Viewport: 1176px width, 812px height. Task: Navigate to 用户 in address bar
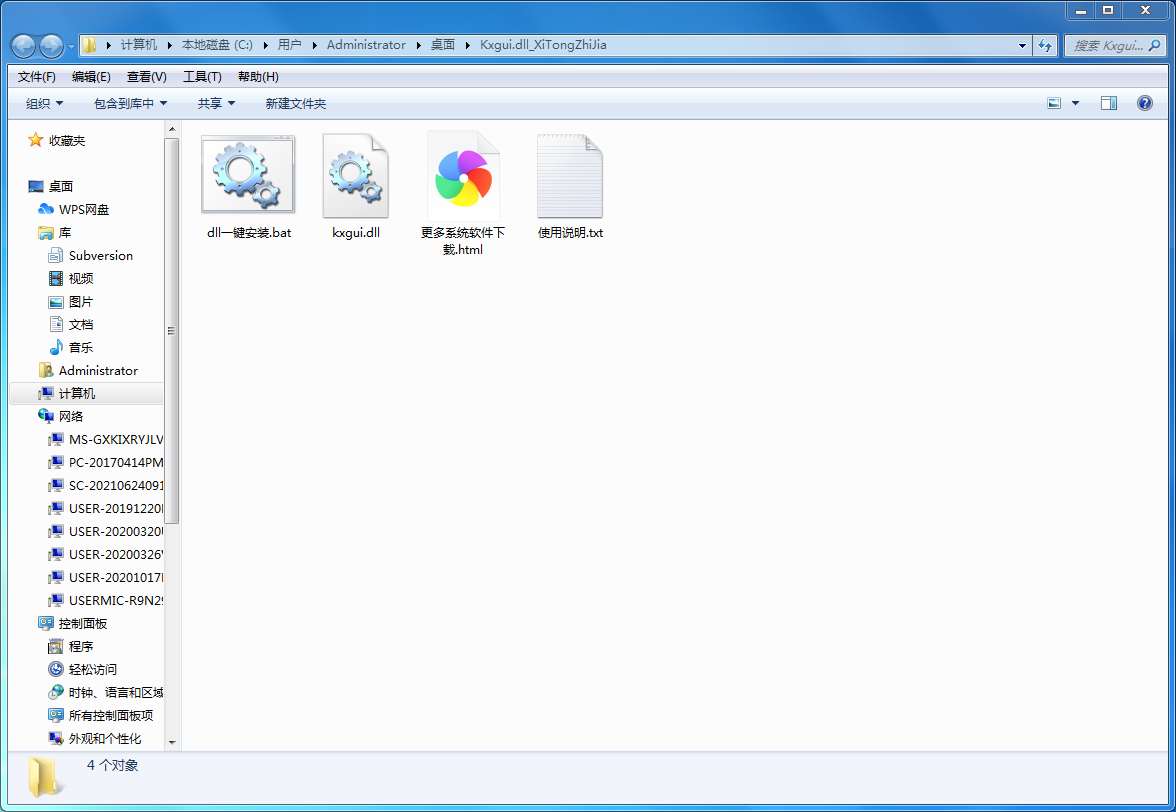point(289,45)
